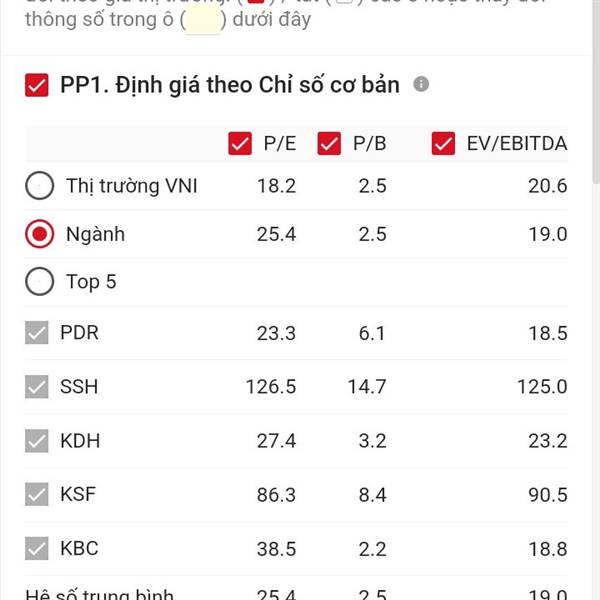Click the KDH ticker label

point(80,441)
